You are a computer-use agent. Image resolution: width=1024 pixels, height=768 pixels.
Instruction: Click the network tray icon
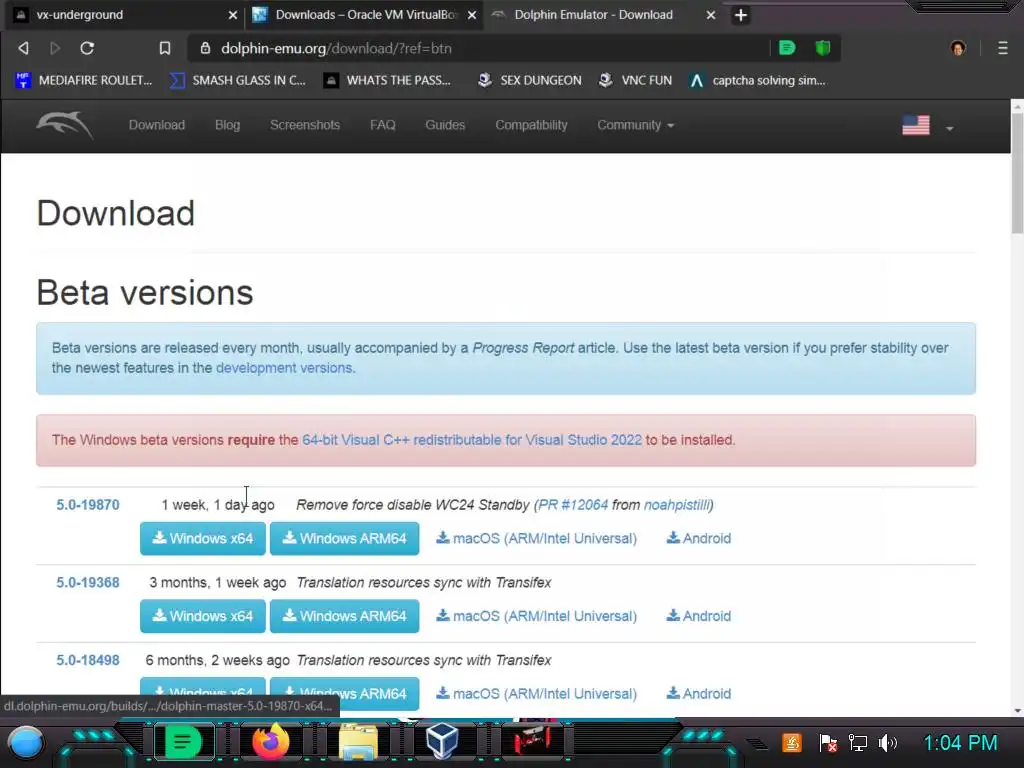point(857,743)
